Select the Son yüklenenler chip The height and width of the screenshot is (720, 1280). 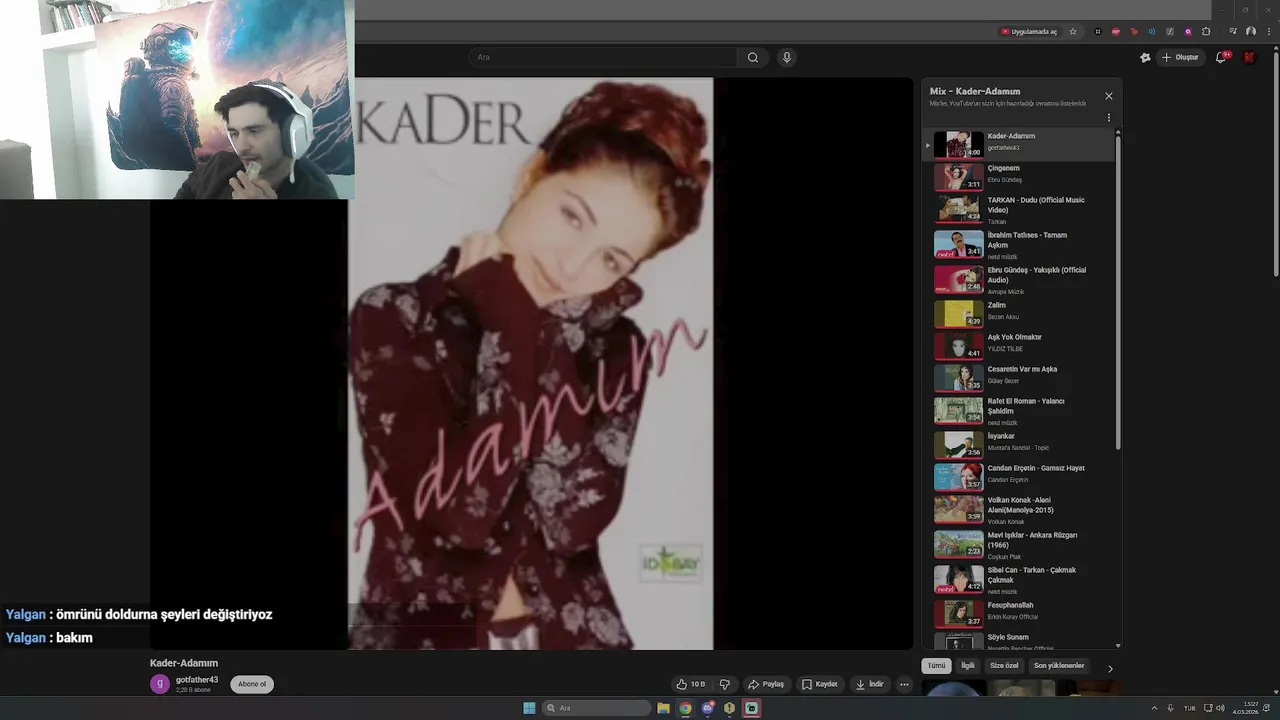1059,665
